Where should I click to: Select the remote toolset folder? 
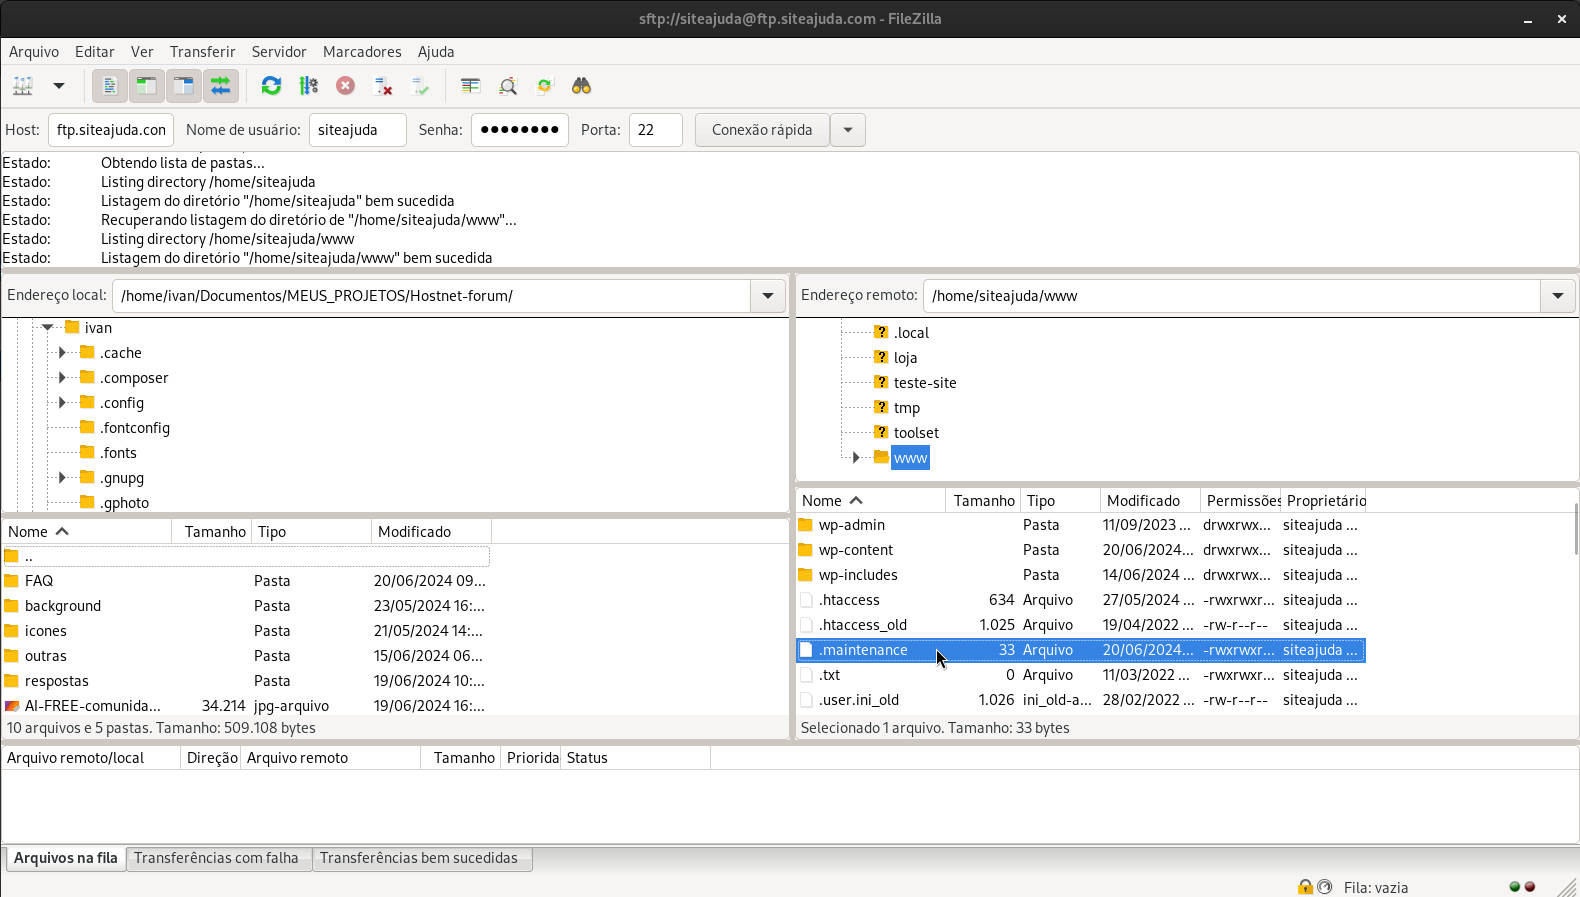(x=916, y=433)
